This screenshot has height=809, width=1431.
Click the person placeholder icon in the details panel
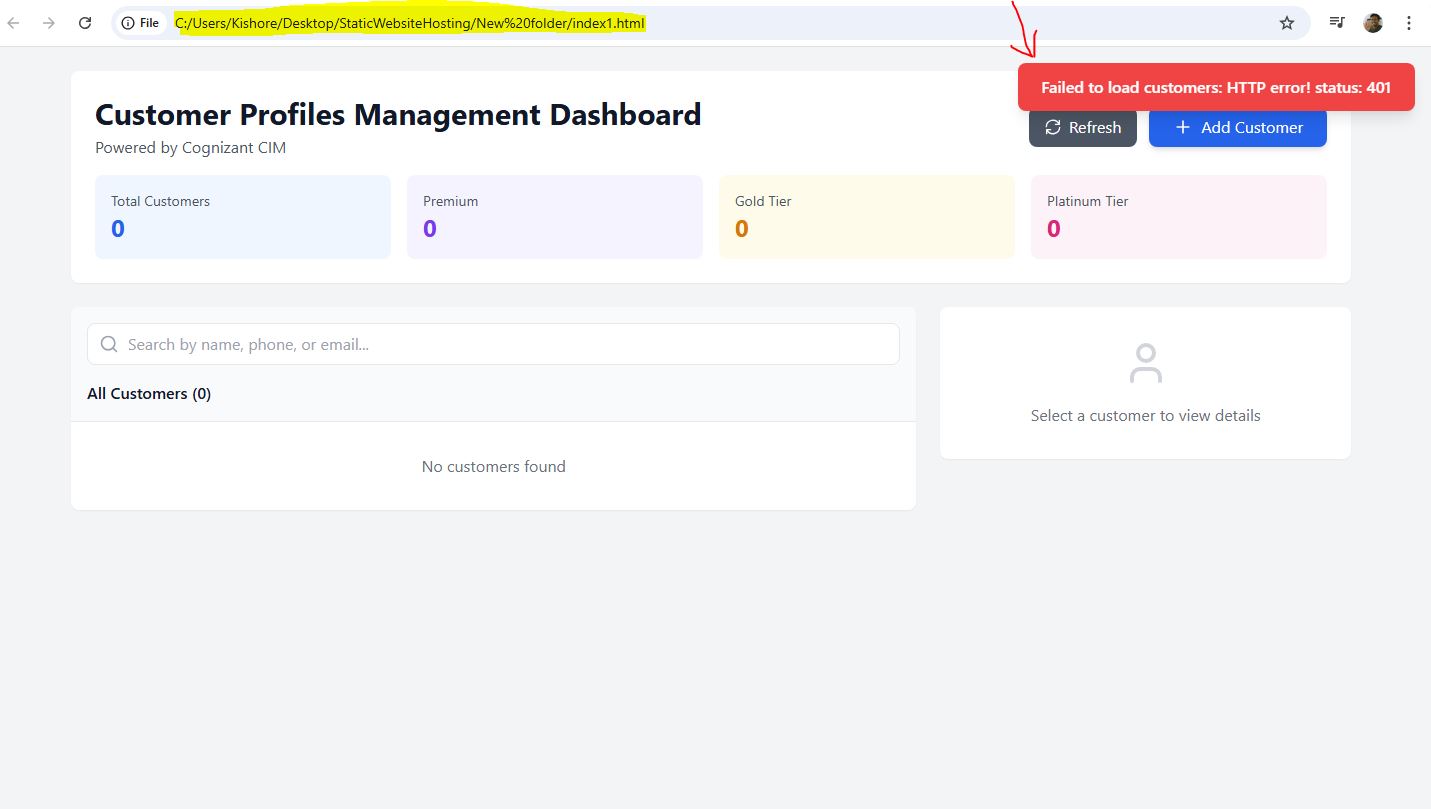click(x=1145, y=363)
